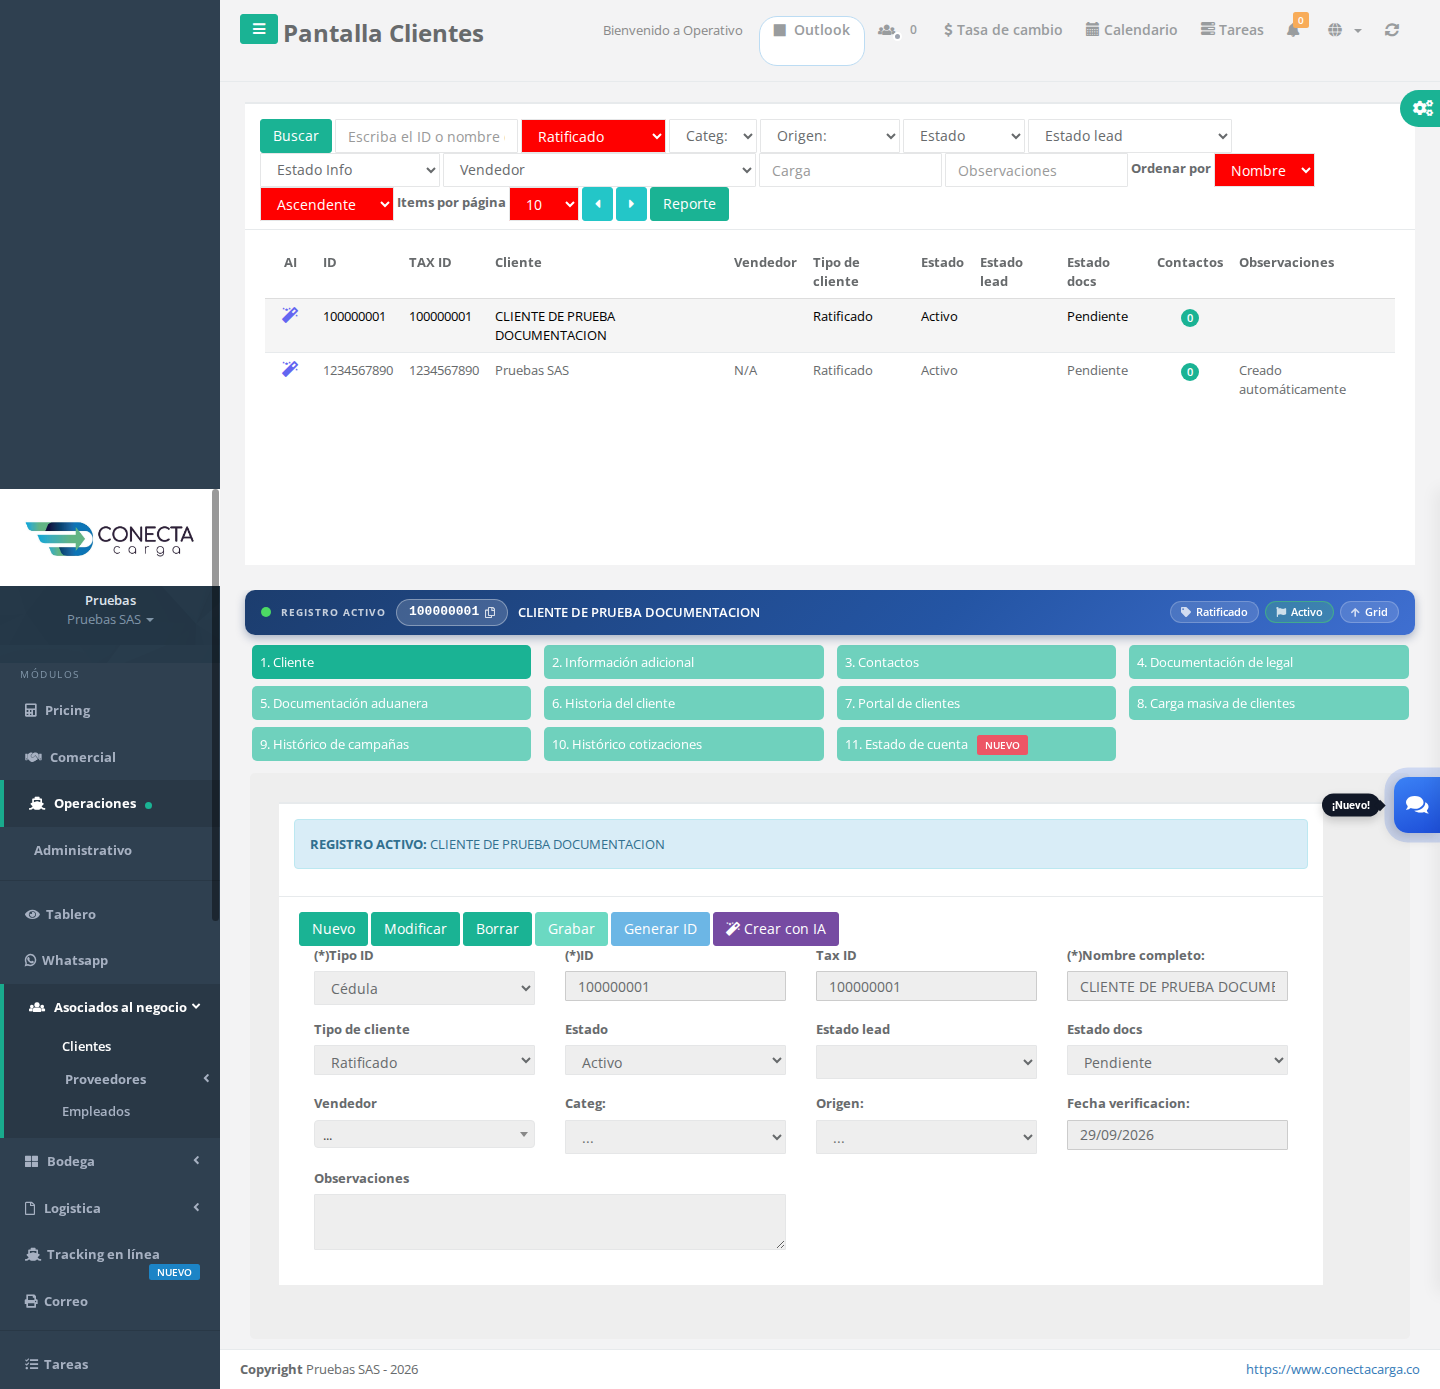1440x1389 pixels.
Task: Open the notifications bell icon
Action: (x=1294, y=29)
